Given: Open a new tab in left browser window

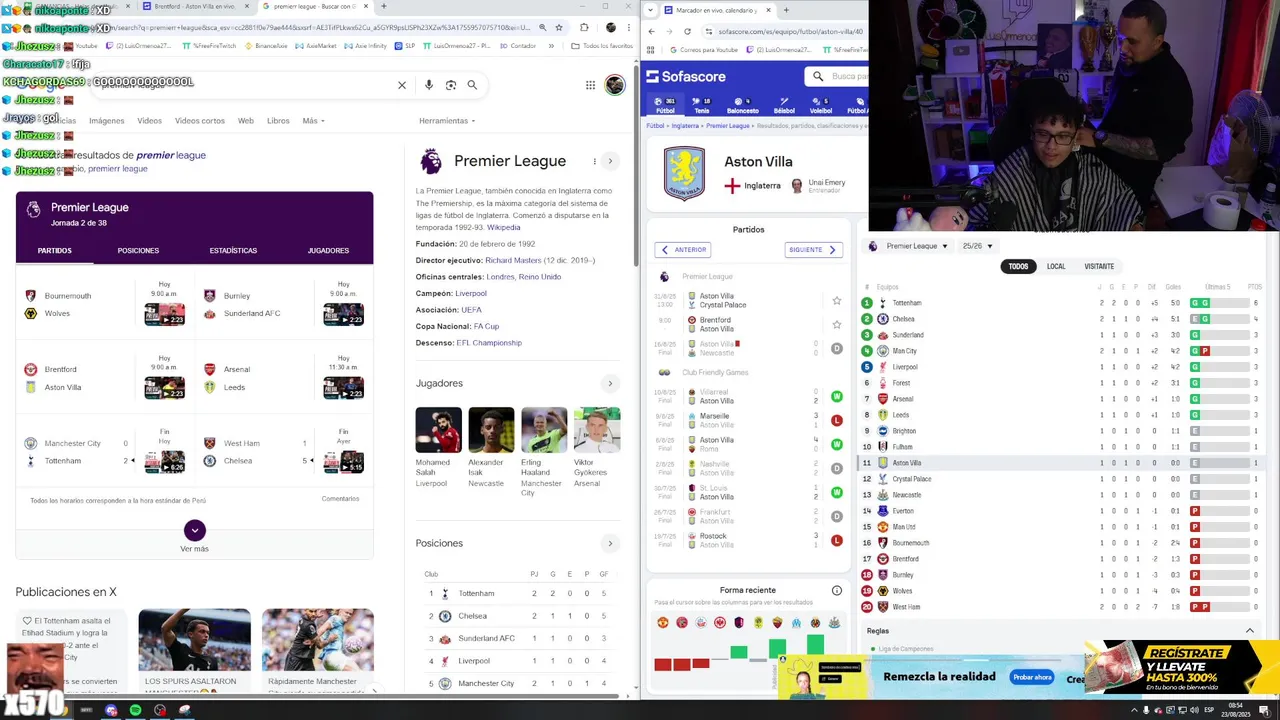Looking at the screenshot, I should tap(386, 6).
